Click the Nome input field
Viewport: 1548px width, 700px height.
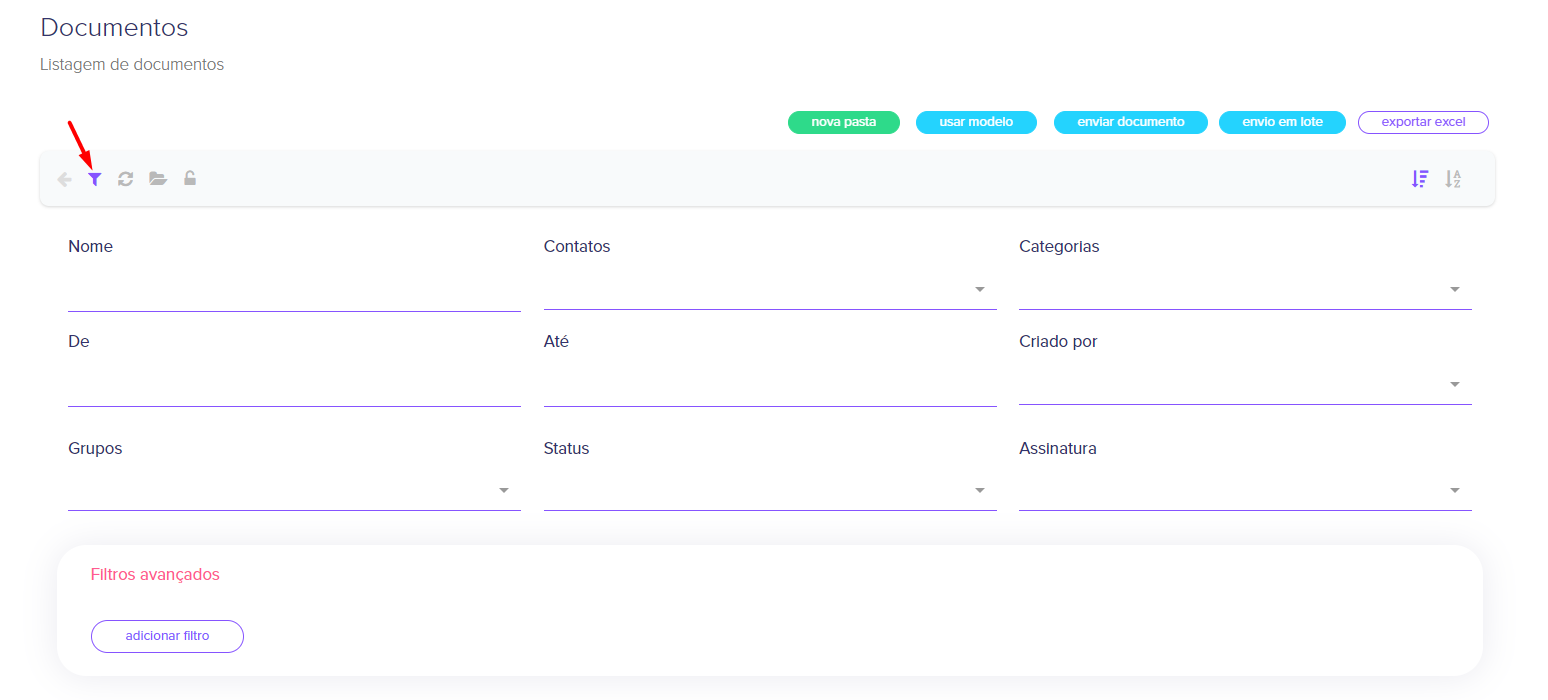point(294,292)
